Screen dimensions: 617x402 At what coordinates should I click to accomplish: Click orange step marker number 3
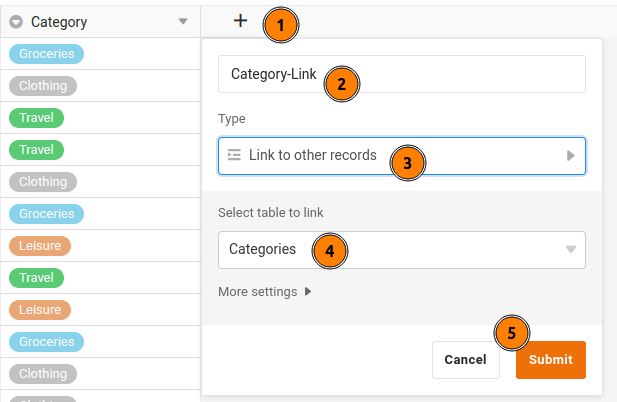(x=408, y=162)
